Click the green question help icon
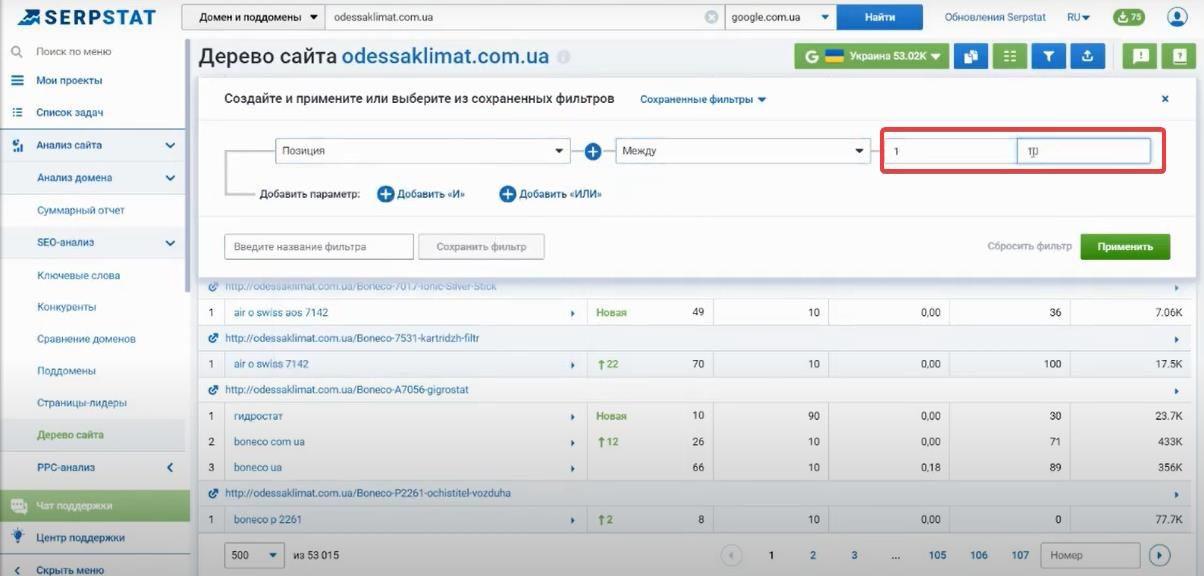Screen dimensions: 1204x576 click(x=1178, y=57)
